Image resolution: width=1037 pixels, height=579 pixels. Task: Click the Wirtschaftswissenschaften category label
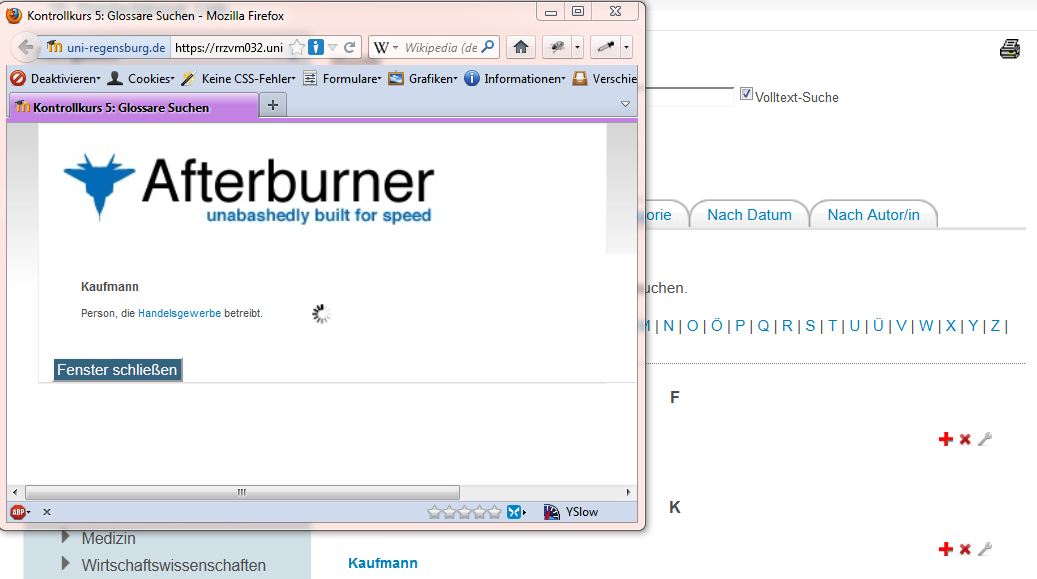click(x=174, y=565)
